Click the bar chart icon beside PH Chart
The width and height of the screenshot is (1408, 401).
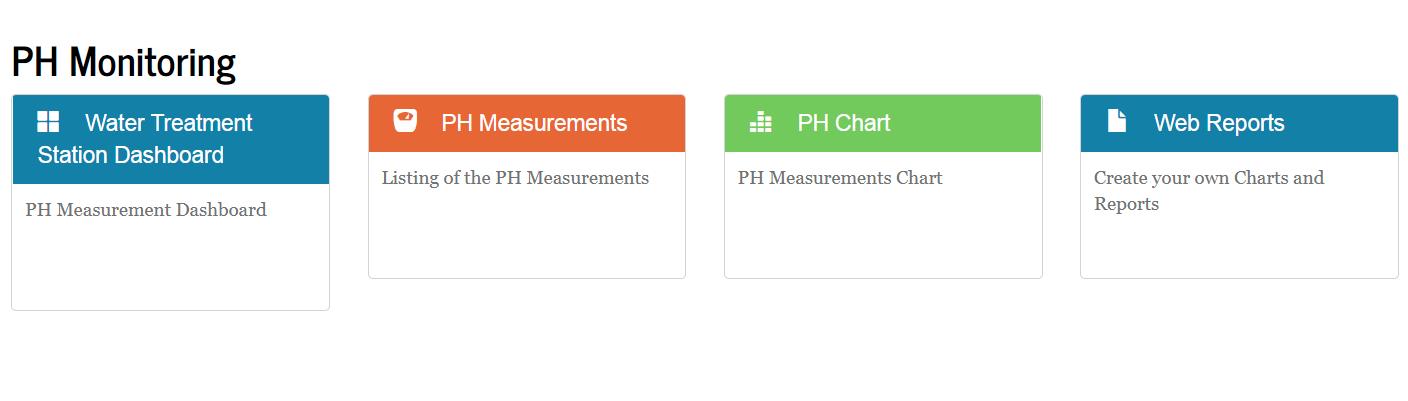pos(761,122)
